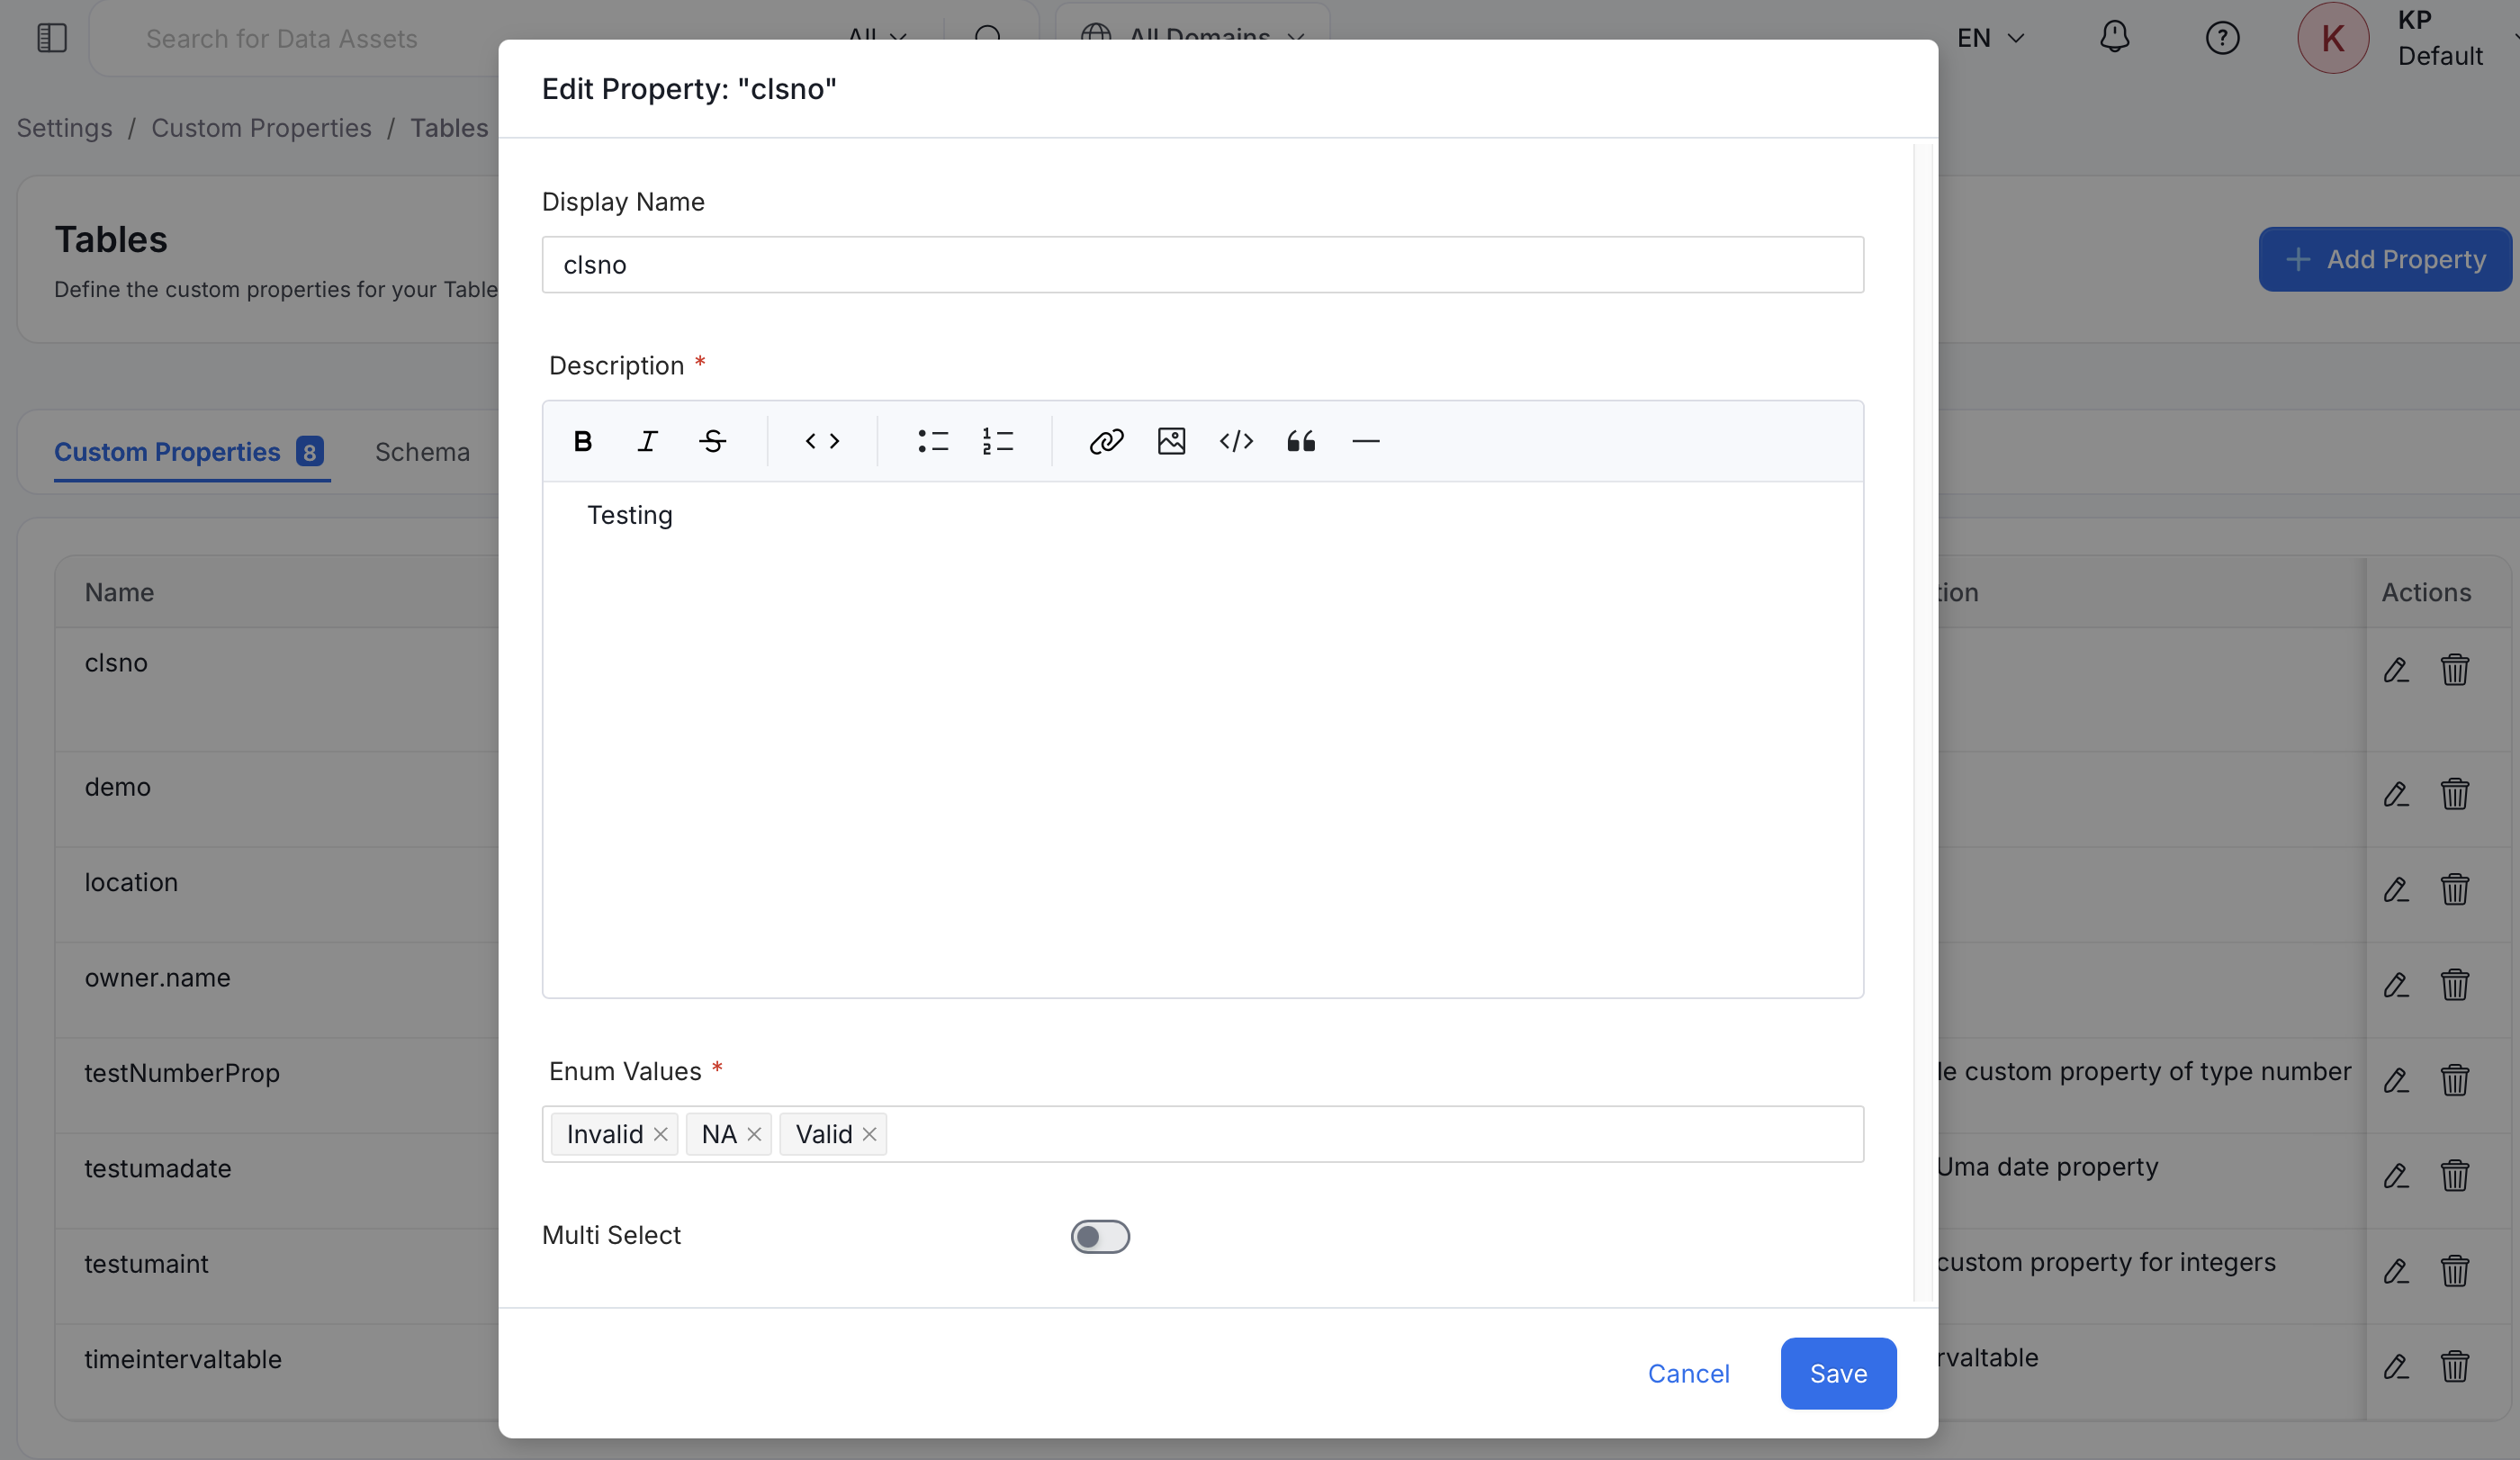Toggle the Multi Select switch

[x=1100, y=1237]
